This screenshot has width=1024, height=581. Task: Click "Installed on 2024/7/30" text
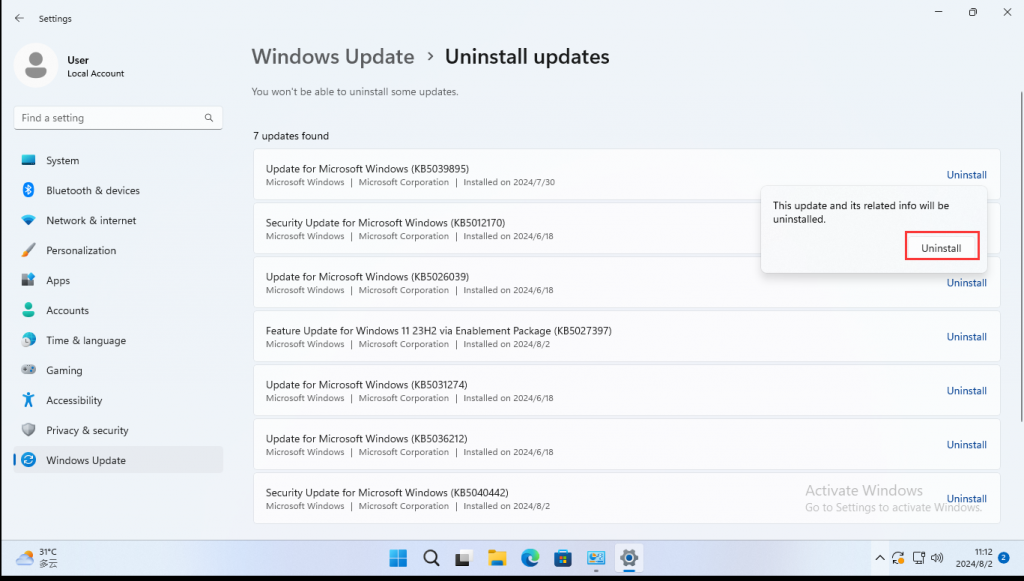[509, 182]
